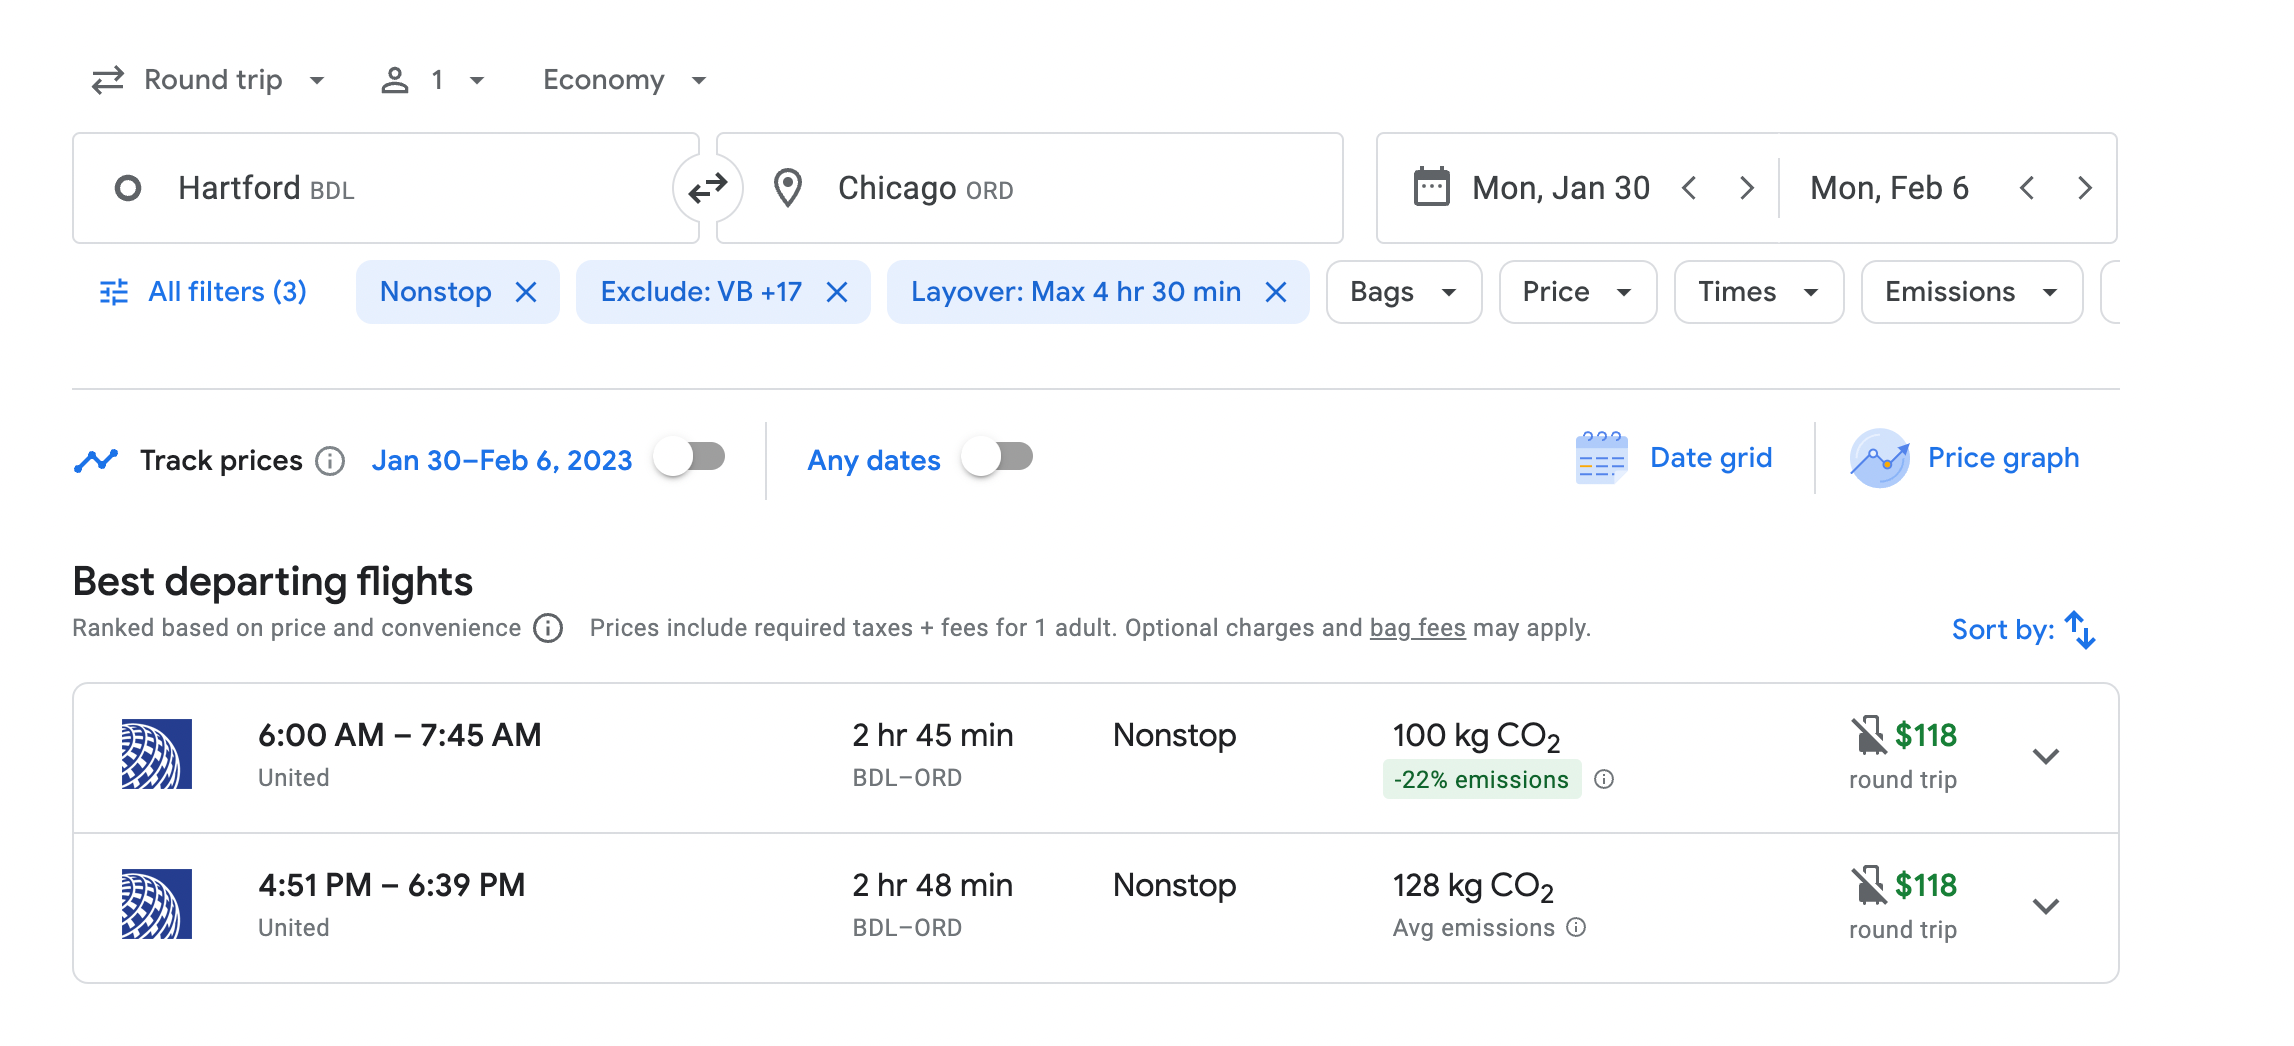
Task: Open the Economy cabin class dropdown
Action: pyautogui.click(x=624, y=80)
